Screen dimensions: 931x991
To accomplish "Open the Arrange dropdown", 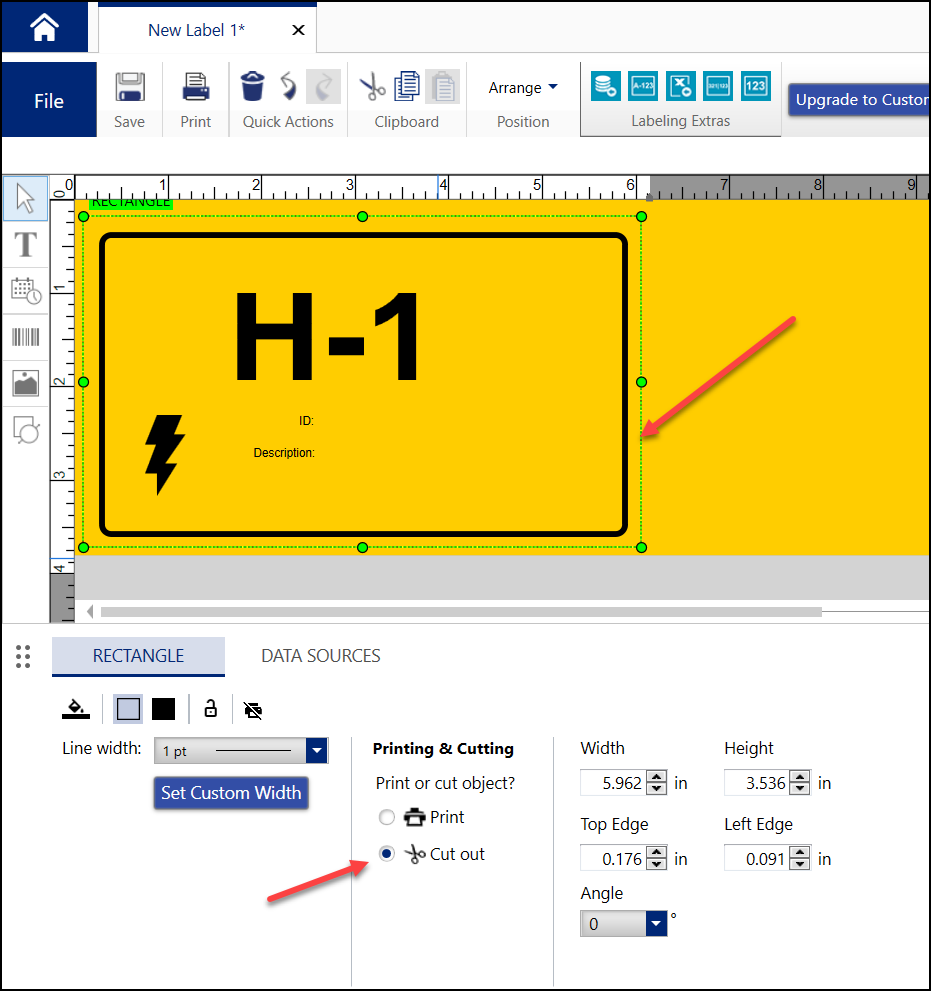I will tap(522, 87).
